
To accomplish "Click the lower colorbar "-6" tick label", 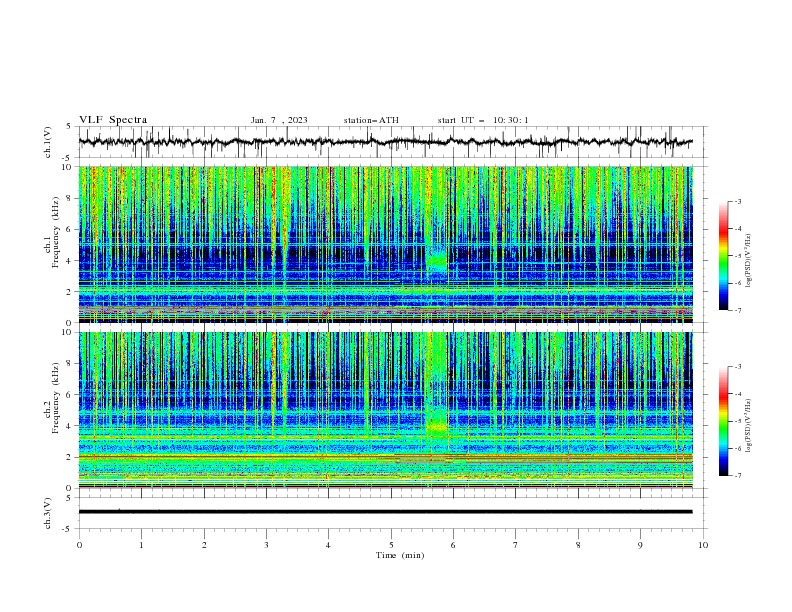I will pos(738,448).
